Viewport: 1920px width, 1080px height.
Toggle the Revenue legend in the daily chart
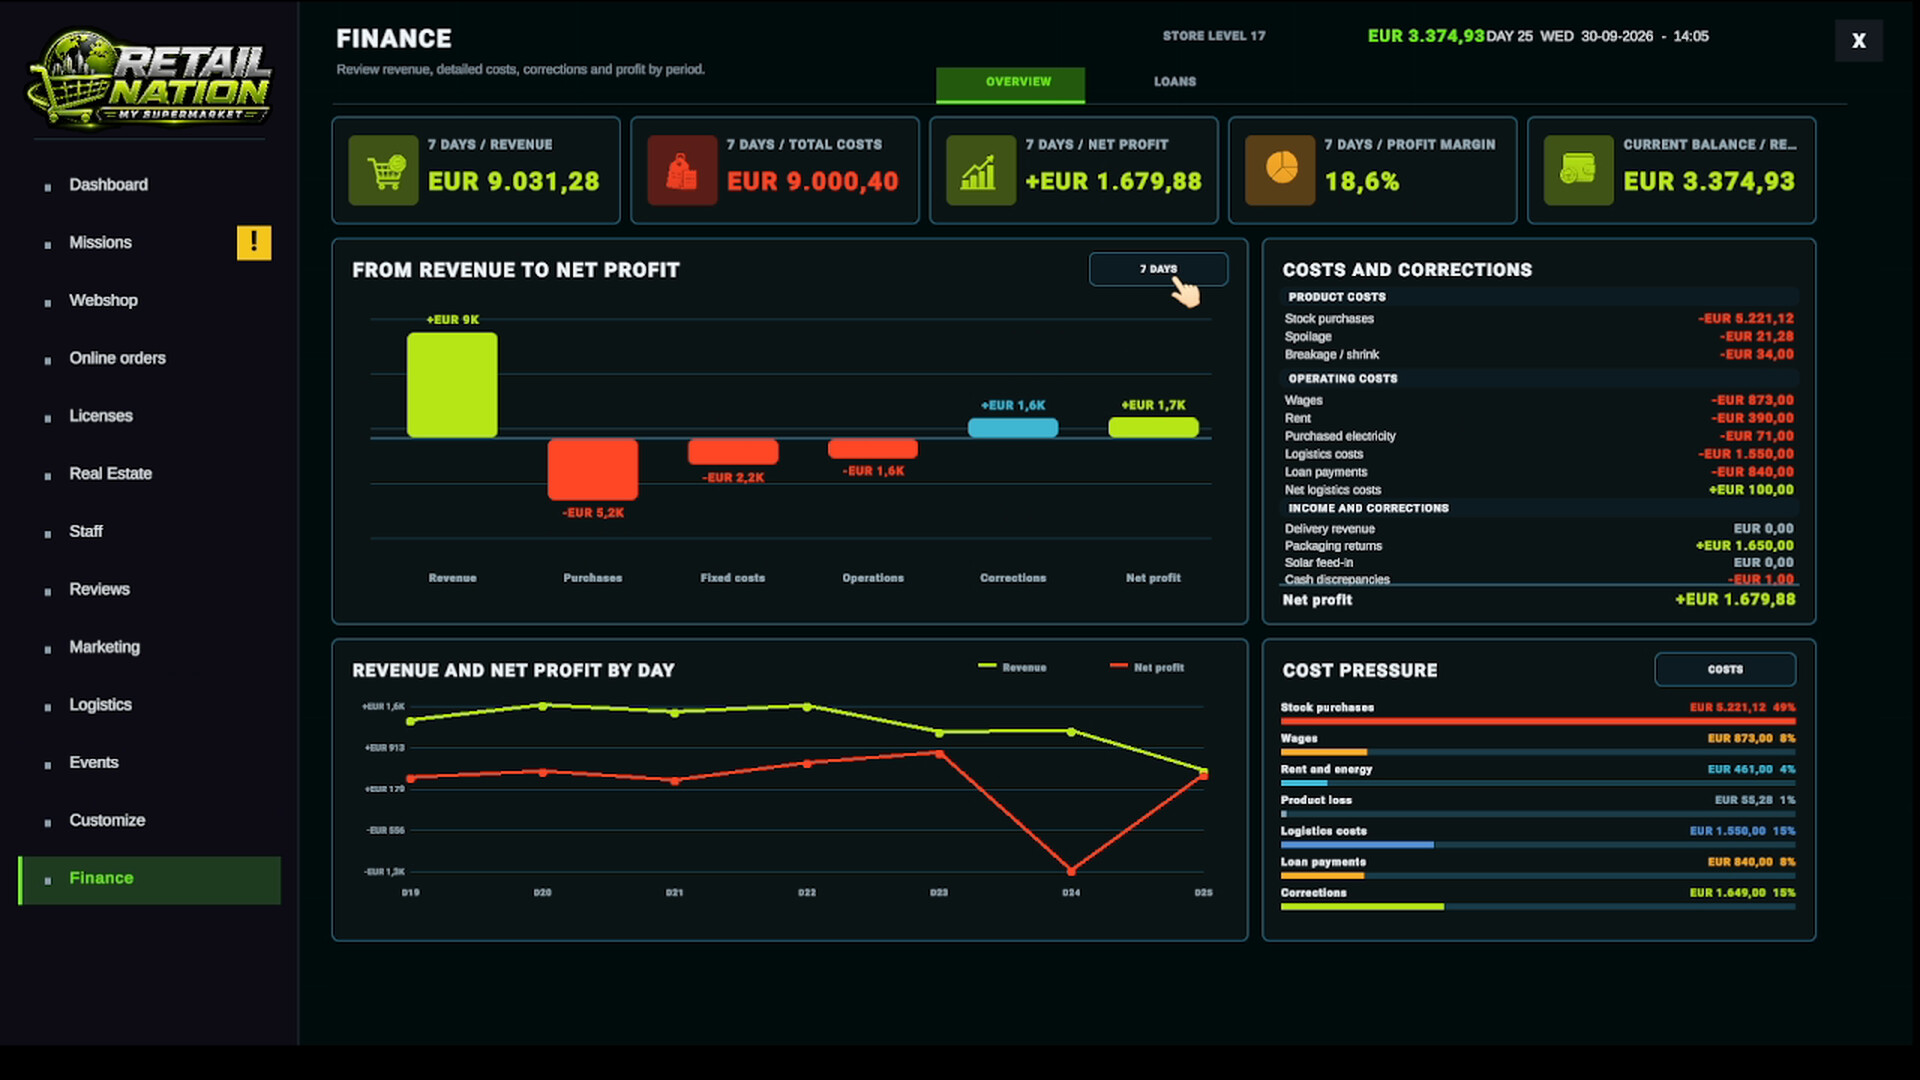click(1012, 667)
